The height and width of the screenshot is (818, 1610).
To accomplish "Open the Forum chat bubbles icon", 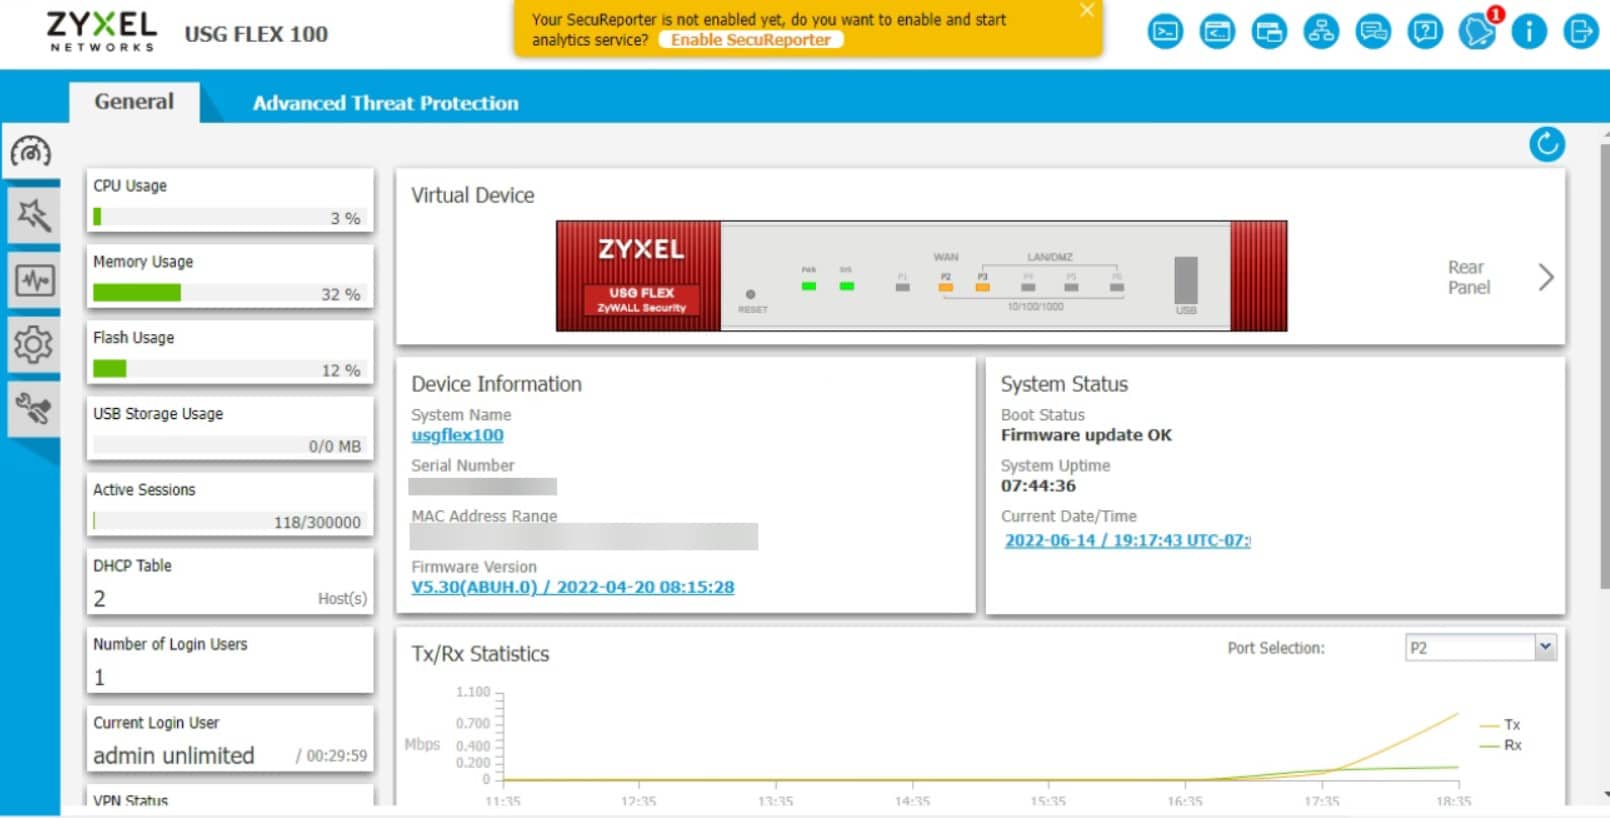I will (x=1373, y=32).
